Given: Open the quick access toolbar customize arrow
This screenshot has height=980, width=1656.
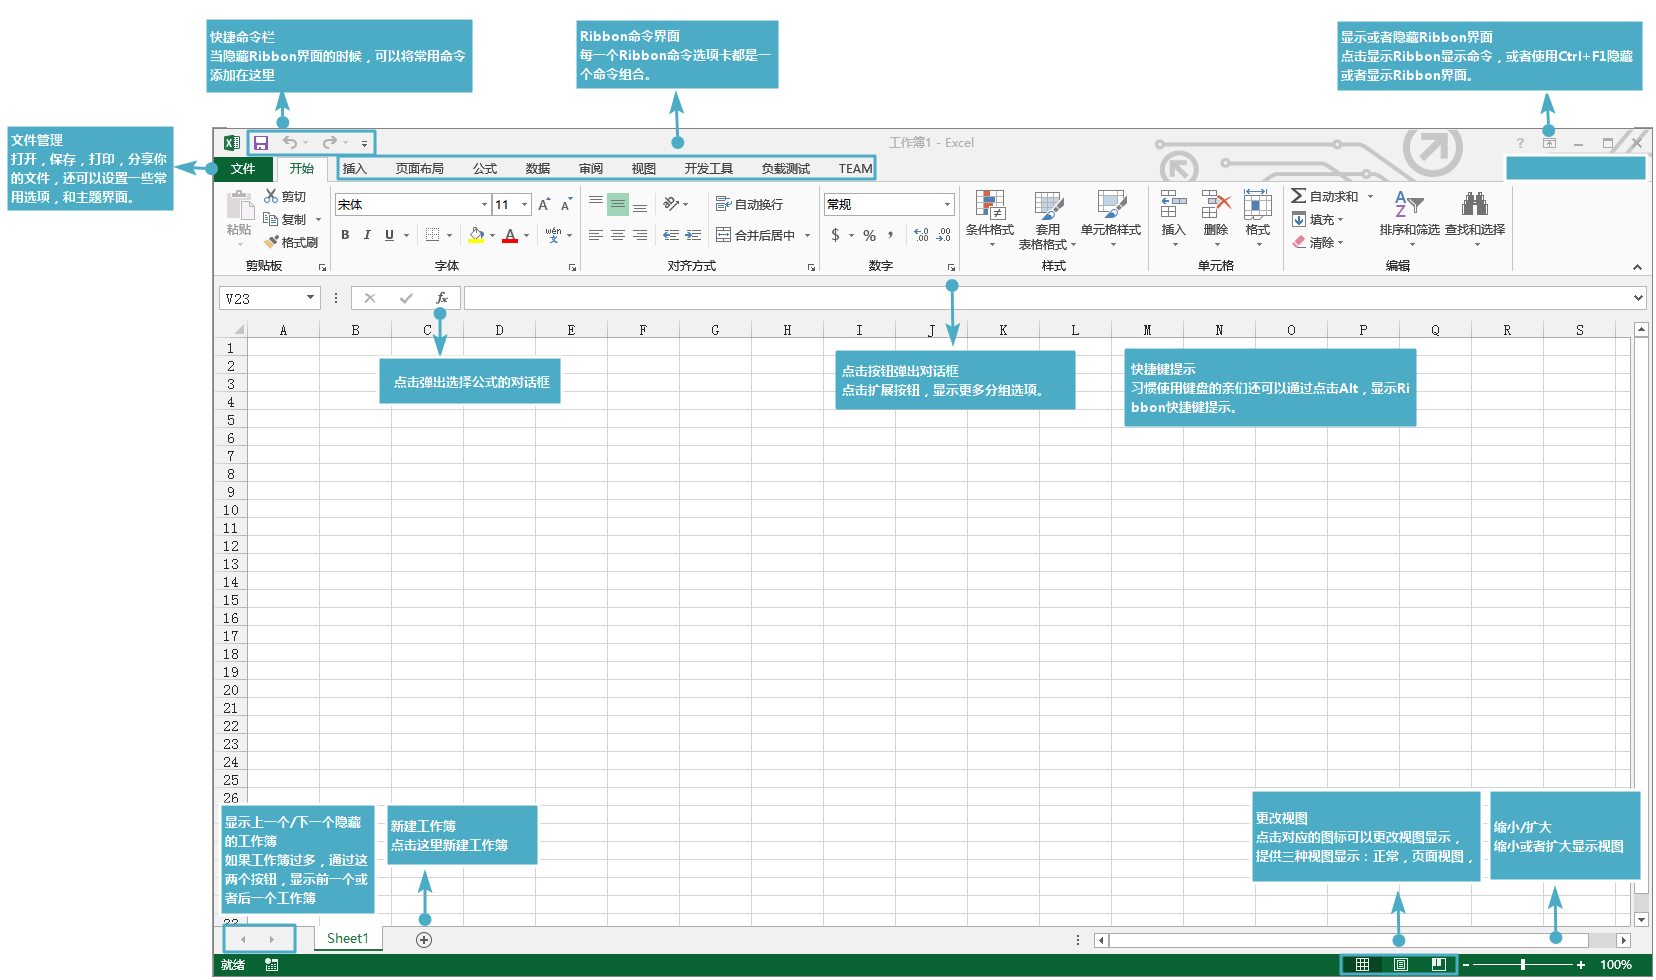Looking at the screenshot, I should [364, 144].
